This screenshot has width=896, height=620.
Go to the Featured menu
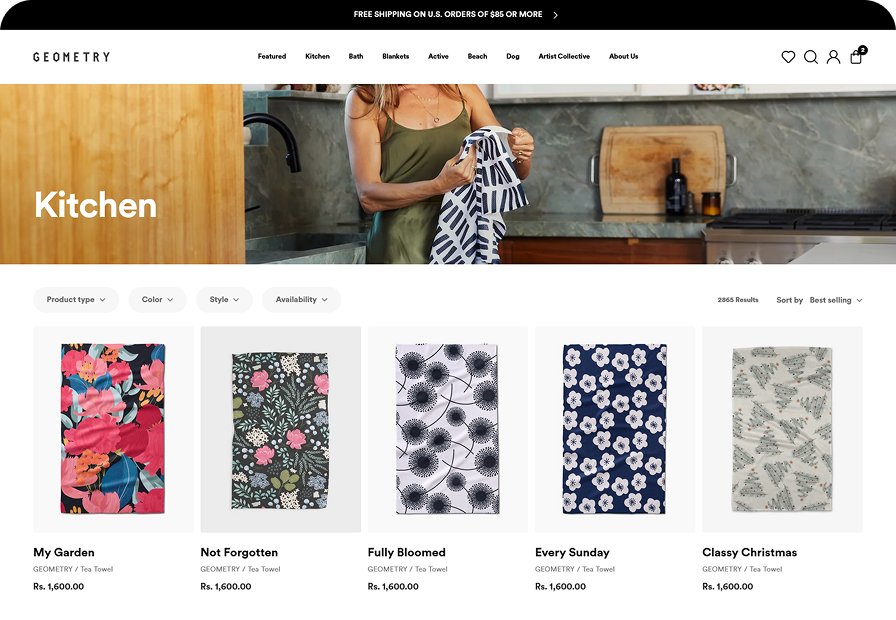272,57
